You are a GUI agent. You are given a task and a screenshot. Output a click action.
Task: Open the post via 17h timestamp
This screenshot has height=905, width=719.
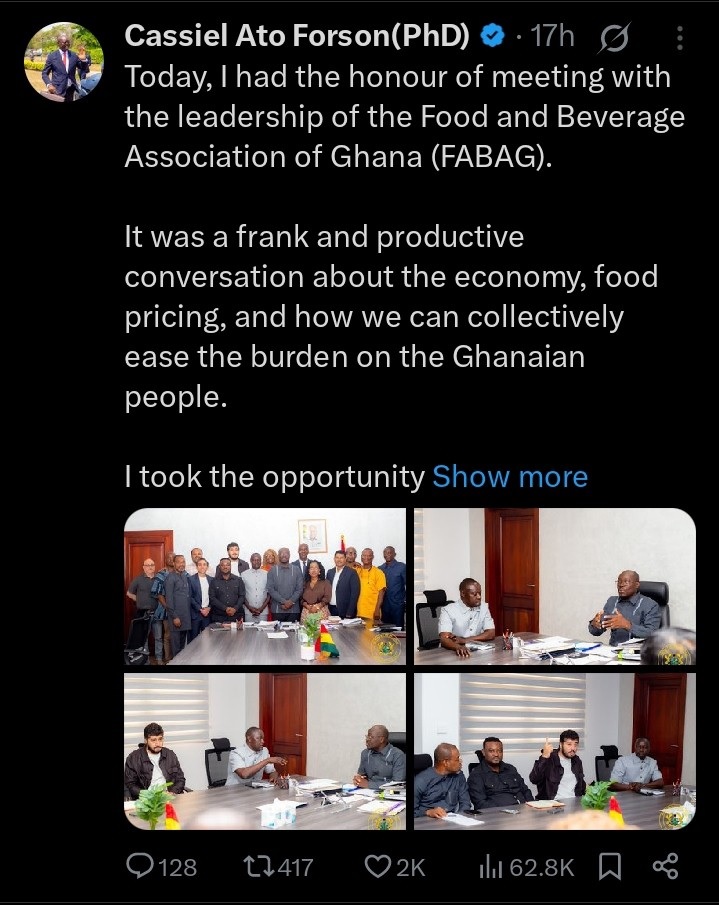553,37
